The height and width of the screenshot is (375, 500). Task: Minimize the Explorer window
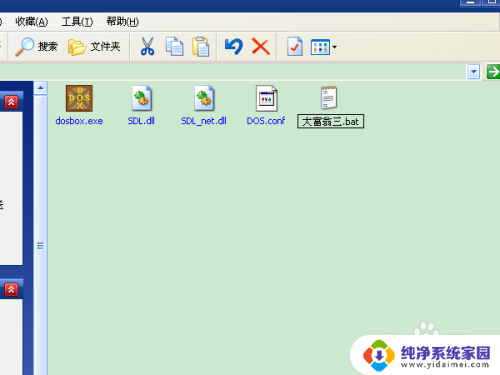coord(470,2)
